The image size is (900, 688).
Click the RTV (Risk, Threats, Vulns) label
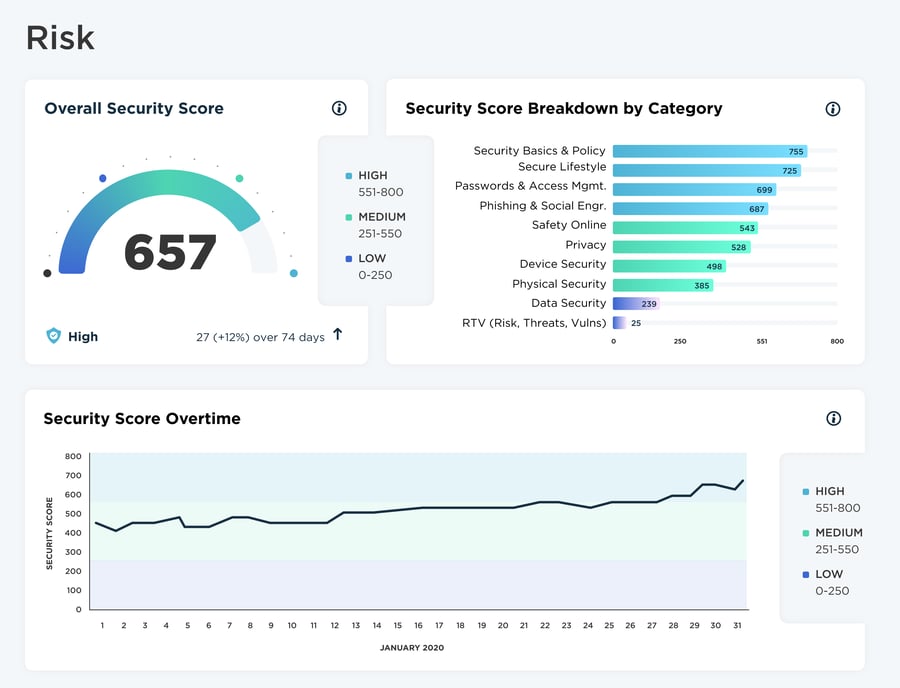534,323
